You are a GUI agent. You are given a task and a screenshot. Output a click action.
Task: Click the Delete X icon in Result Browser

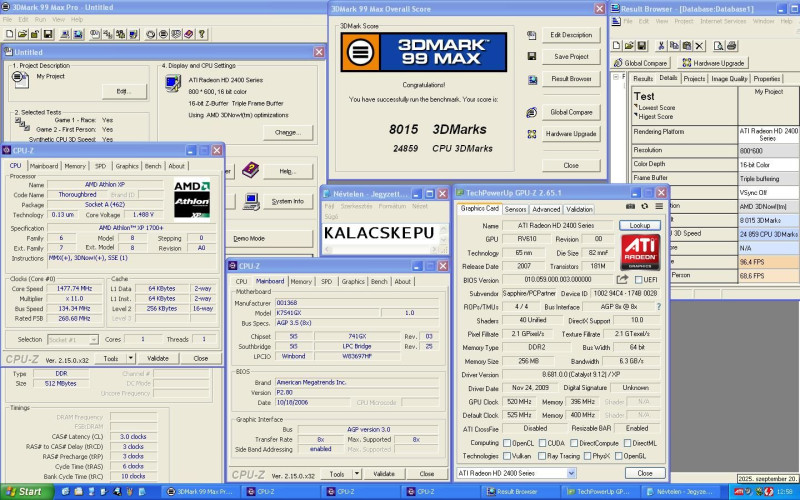tap(699, 46)
